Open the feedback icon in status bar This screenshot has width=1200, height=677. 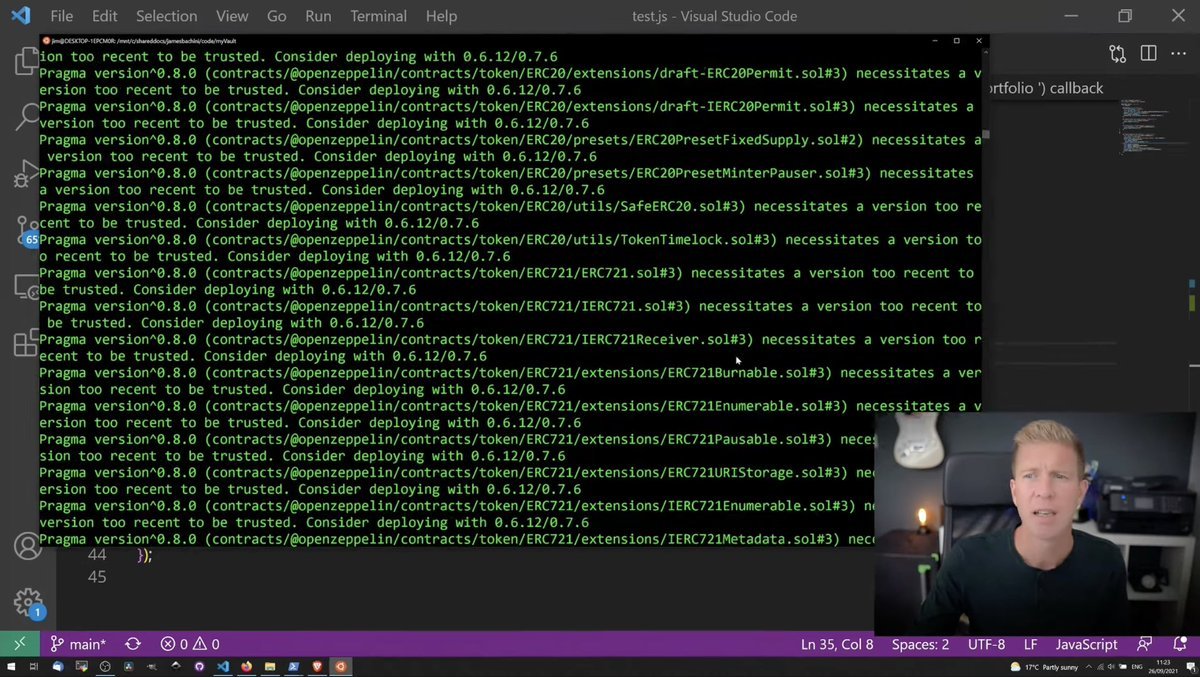[1144, 644]
